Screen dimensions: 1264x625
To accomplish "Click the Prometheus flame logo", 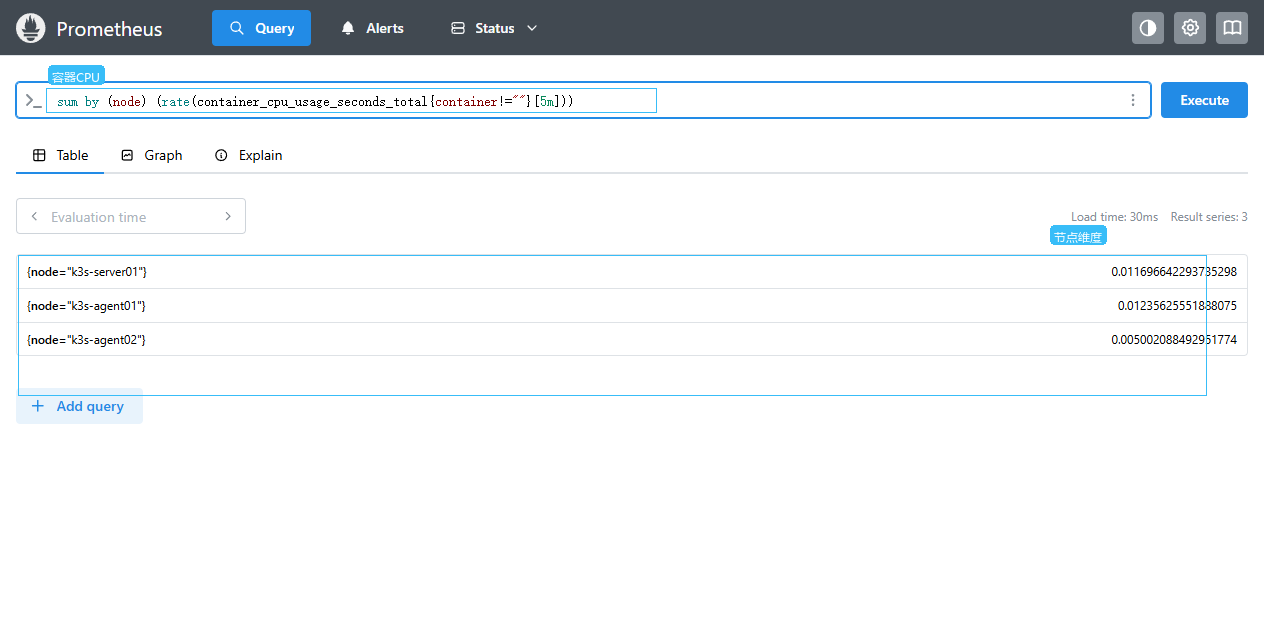I will pos(31,28).
